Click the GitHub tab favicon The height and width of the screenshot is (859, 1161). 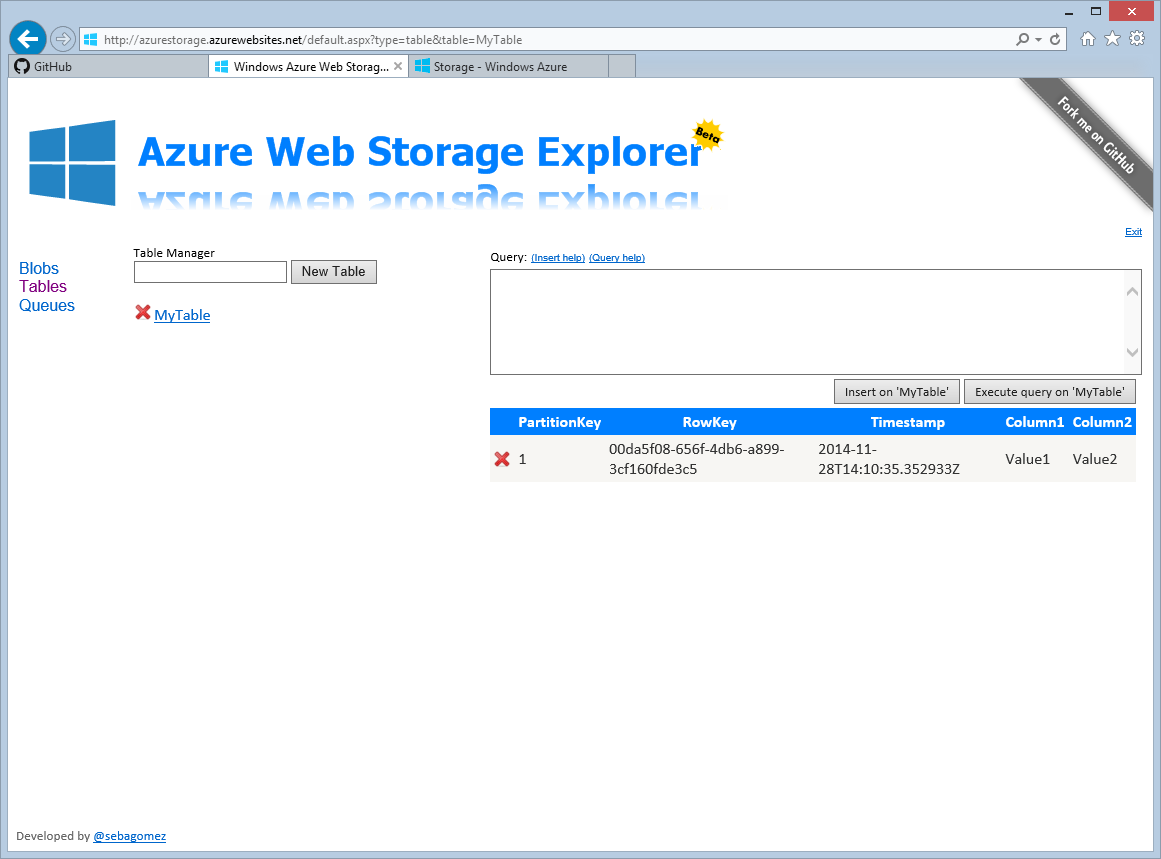tap(22, 66)
